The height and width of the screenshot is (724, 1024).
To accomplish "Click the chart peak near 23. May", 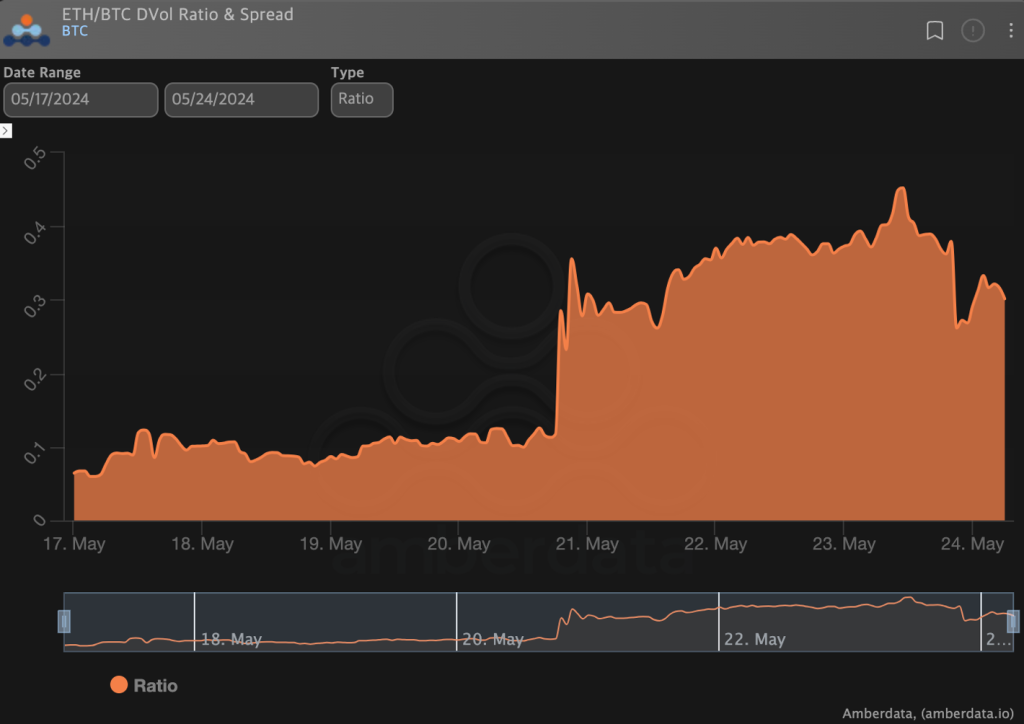I will (x=901, y=189).
